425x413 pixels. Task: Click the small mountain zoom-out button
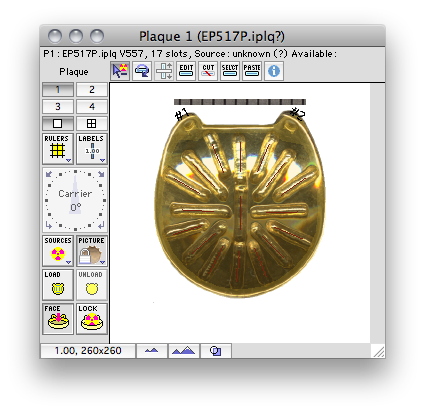[152, 351]
